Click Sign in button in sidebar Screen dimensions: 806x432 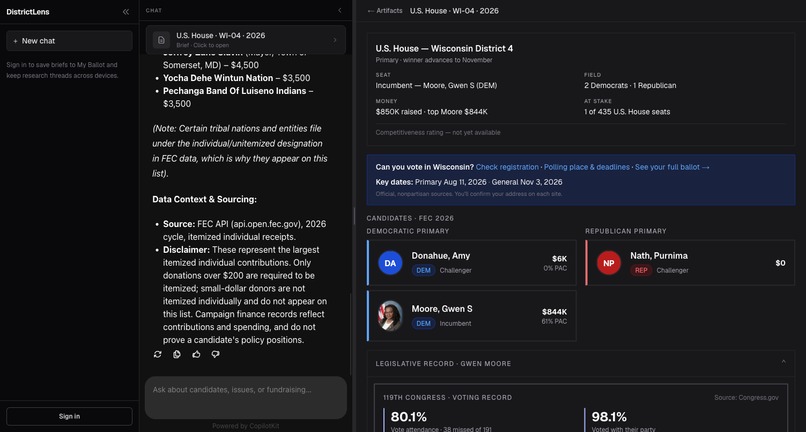click(69, 417)
